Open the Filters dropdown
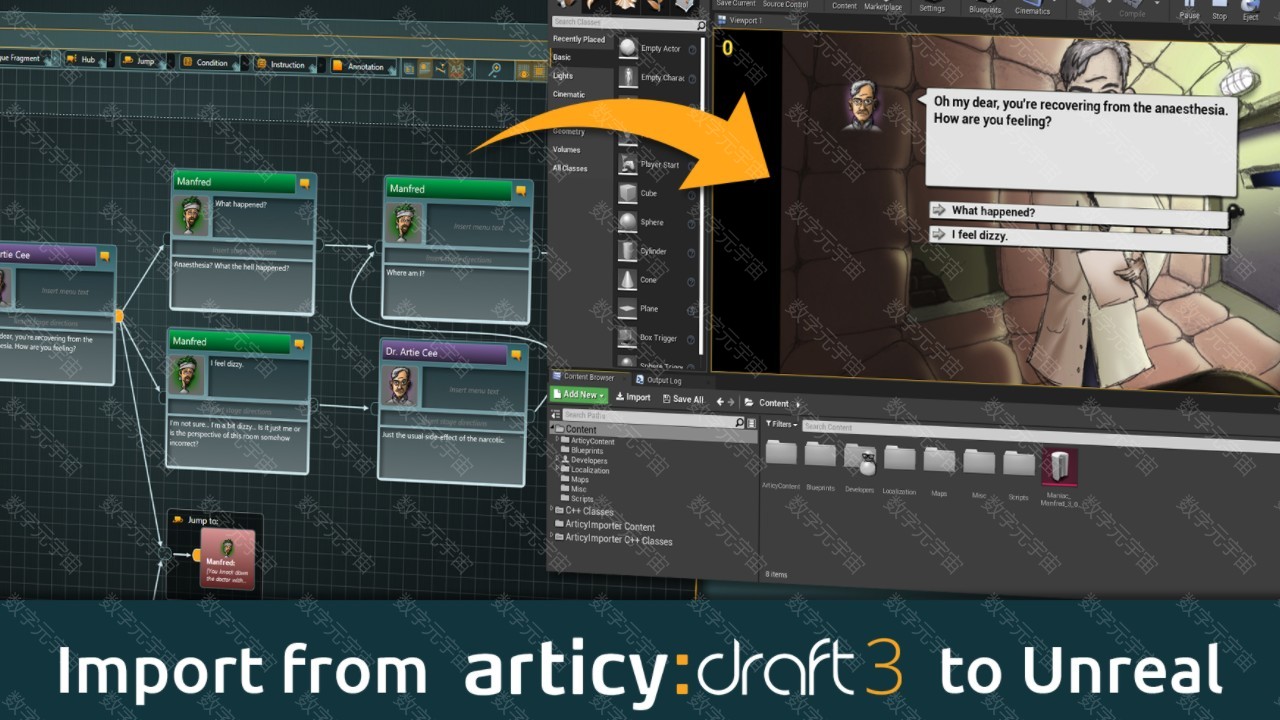Viewport: 1280px width, 720px height. (779, 424)
